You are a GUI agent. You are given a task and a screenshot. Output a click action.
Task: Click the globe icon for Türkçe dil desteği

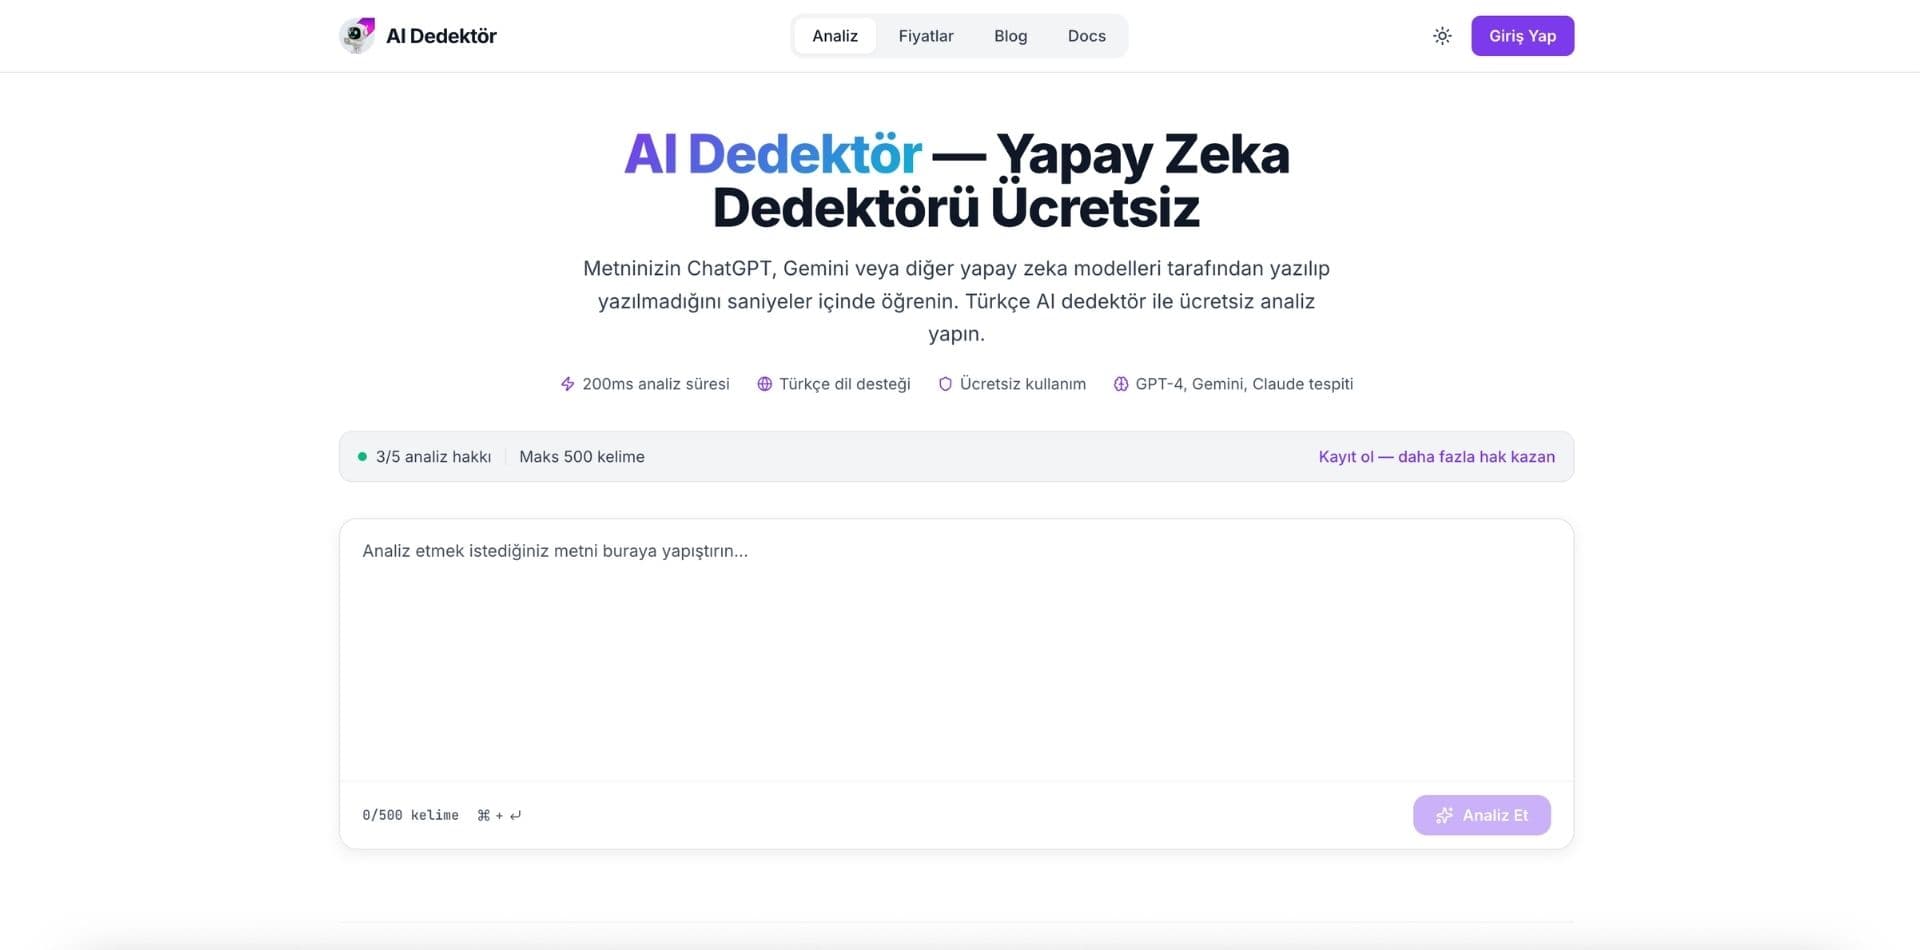(x=765, y=383)
